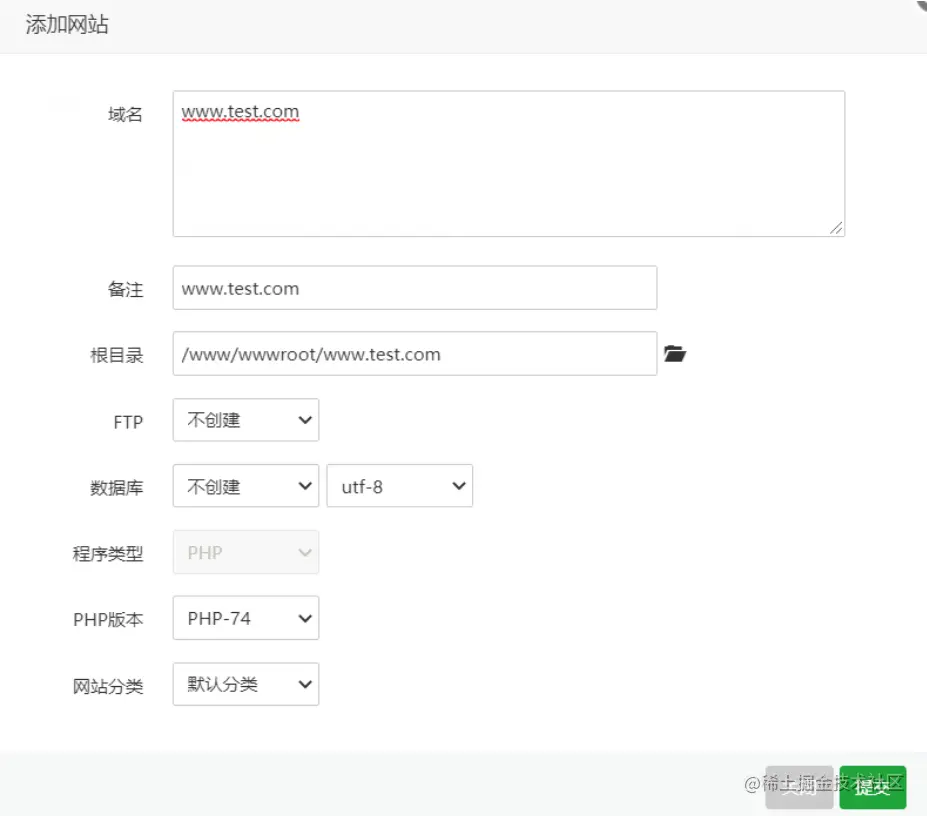
Task: Click the 域名 domain text area
Action: coord(508,164)
